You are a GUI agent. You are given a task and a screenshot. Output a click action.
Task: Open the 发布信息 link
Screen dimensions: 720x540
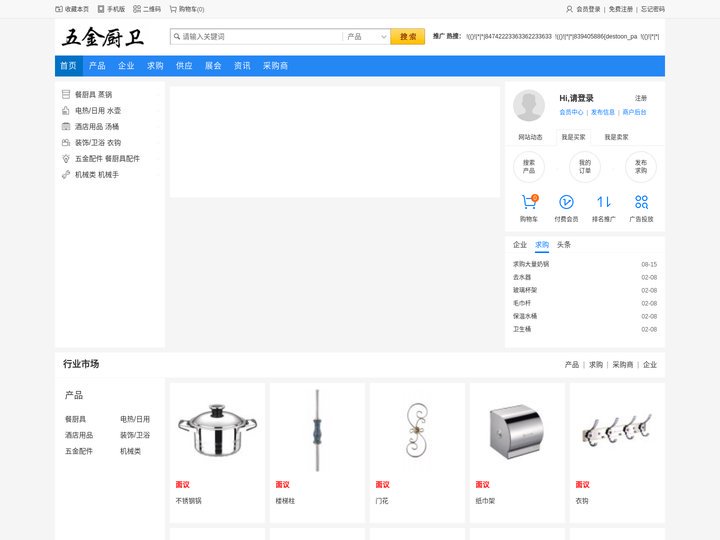603,112
